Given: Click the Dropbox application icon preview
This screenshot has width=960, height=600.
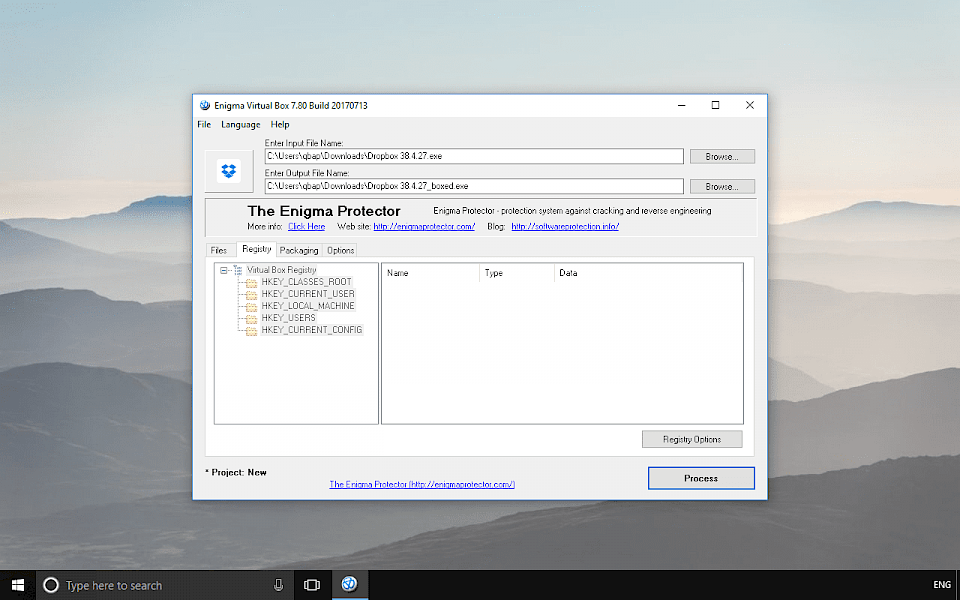Looking at the screenshot, I should tap(229, 171).
